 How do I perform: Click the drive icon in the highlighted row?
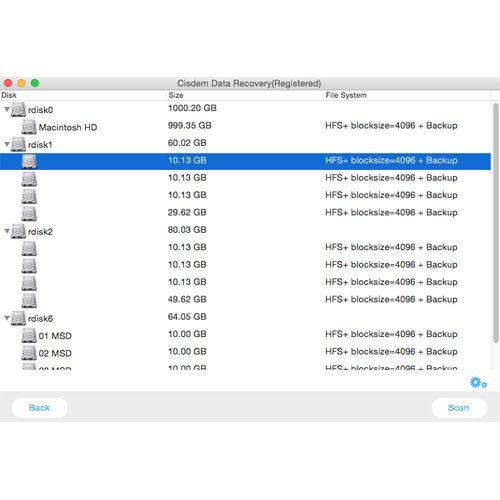tap(29, 162)
